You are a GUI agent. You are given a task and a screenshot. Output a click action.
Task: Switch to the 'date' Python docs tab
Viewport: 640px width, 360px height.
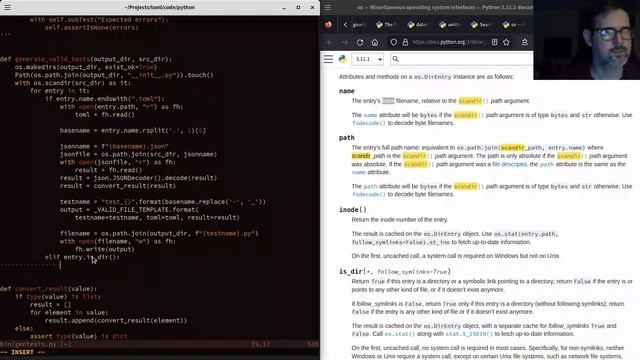click(417, 25)
